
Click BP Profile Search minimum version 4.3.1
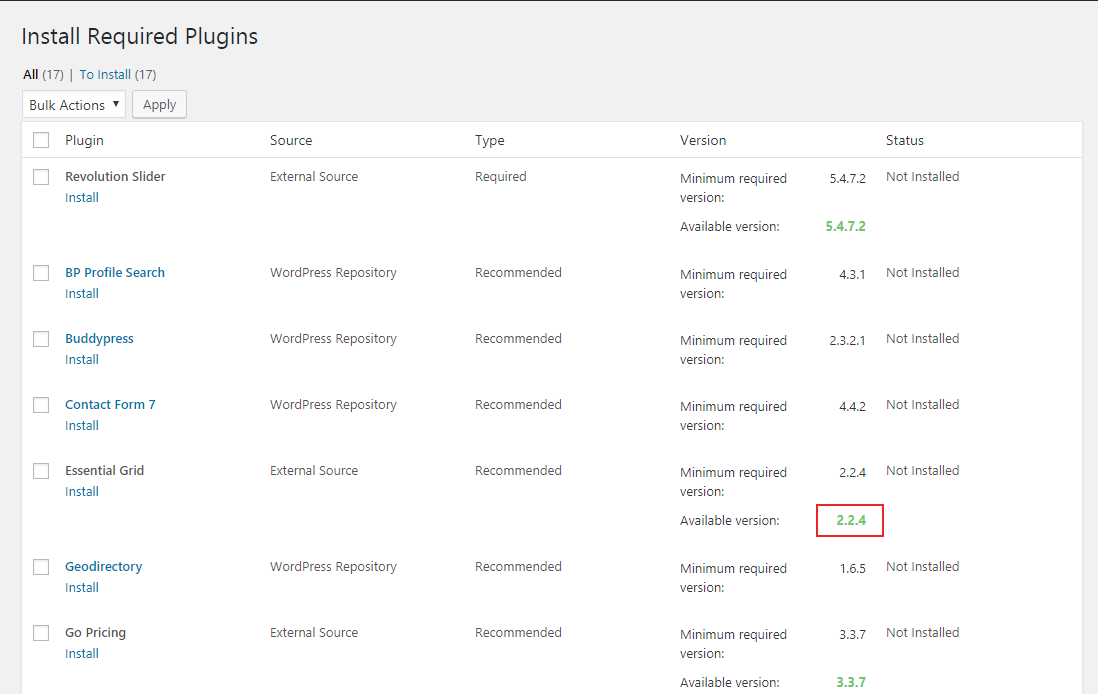(852, 275)
